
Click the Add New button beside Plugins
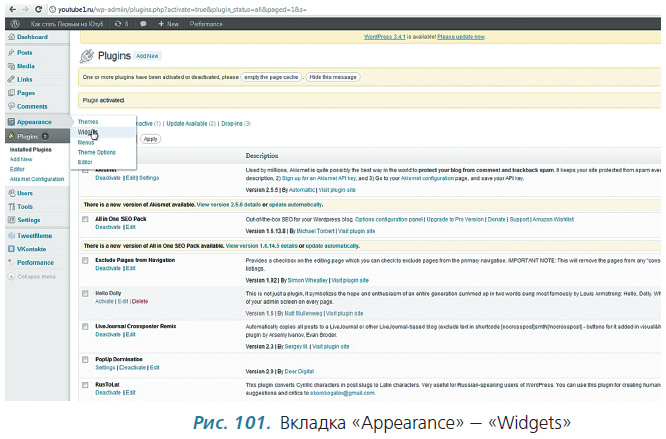click(x=147, y=56)
